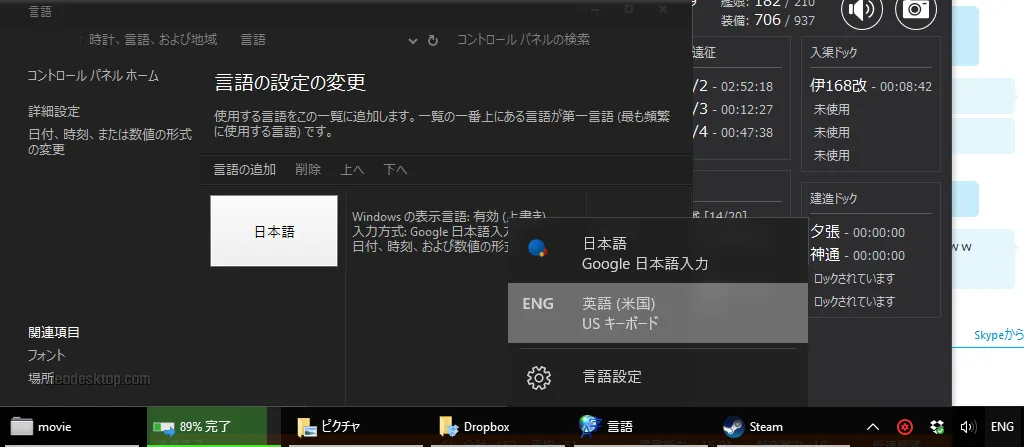Click the Google Japanese Input icon

(538, 248)
